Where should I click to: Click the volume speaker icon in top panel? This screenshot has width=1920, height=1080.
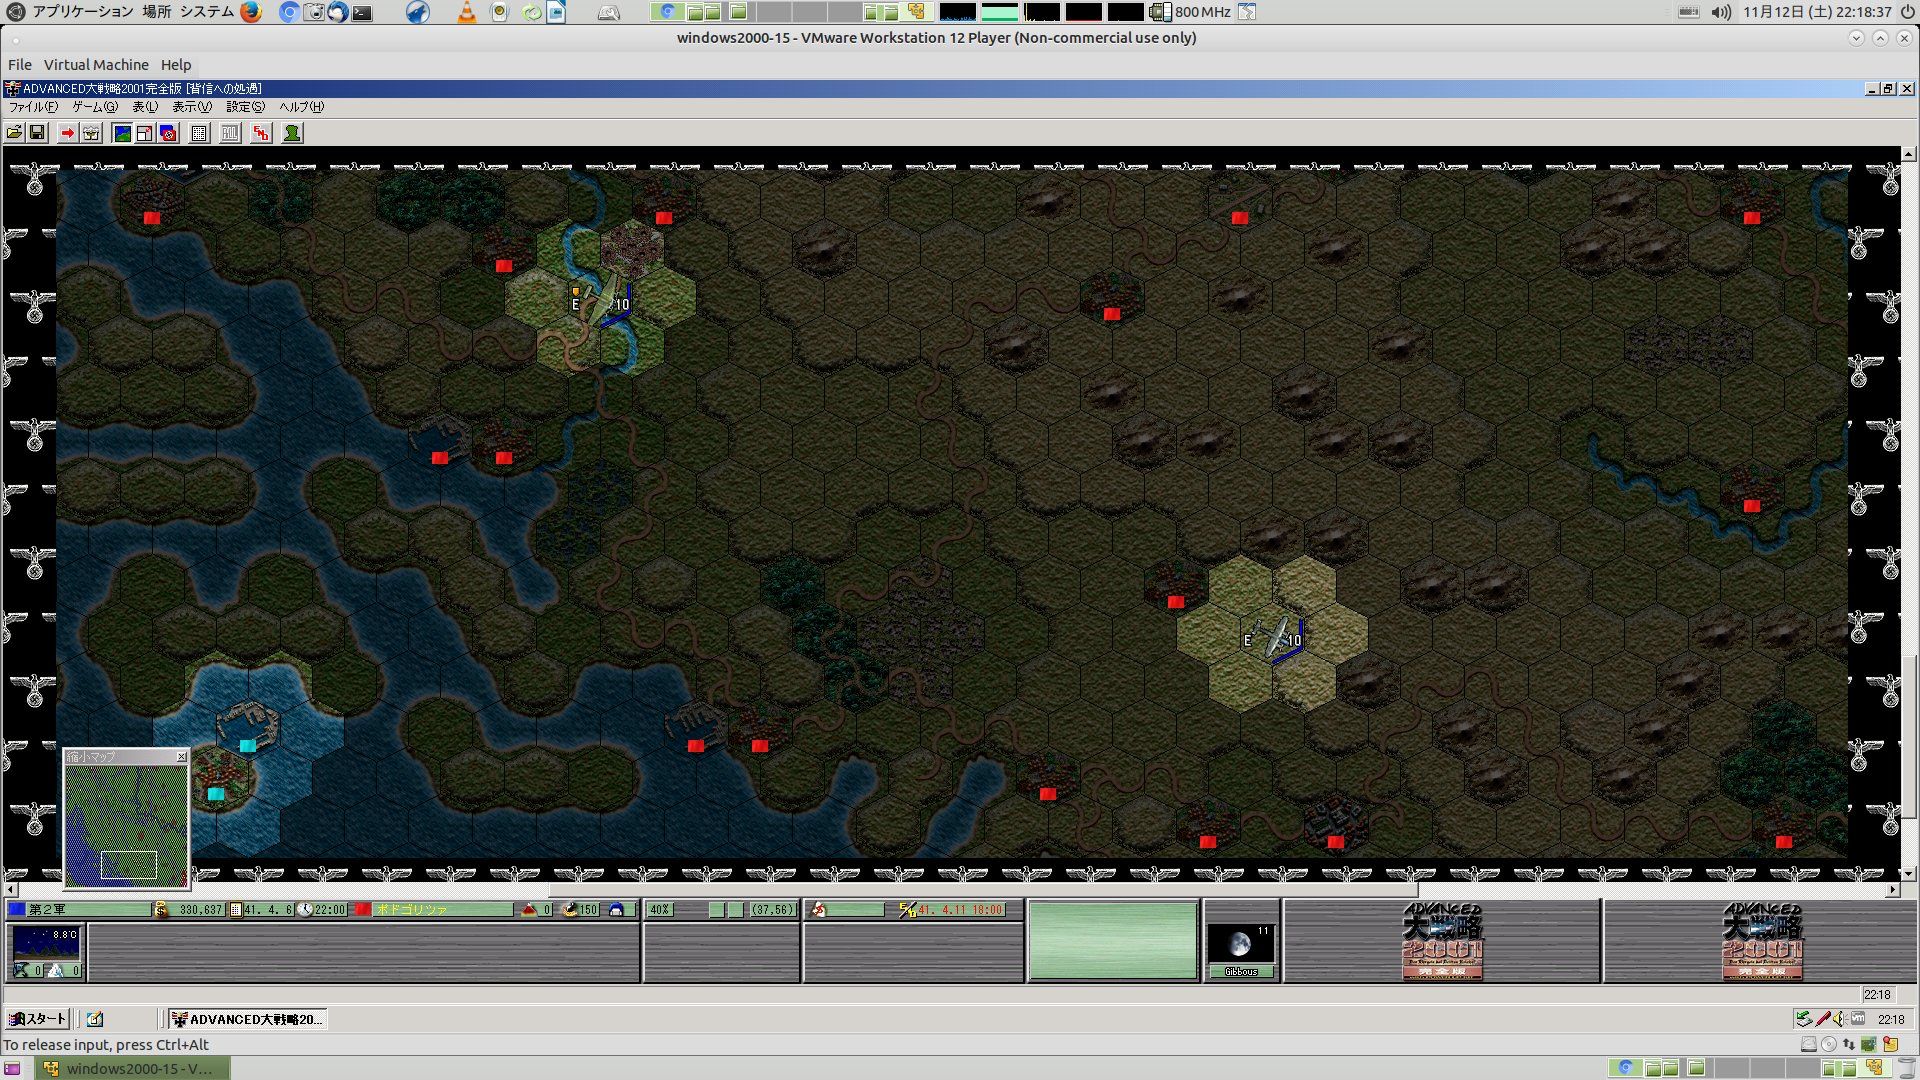tap(1721, 12)
